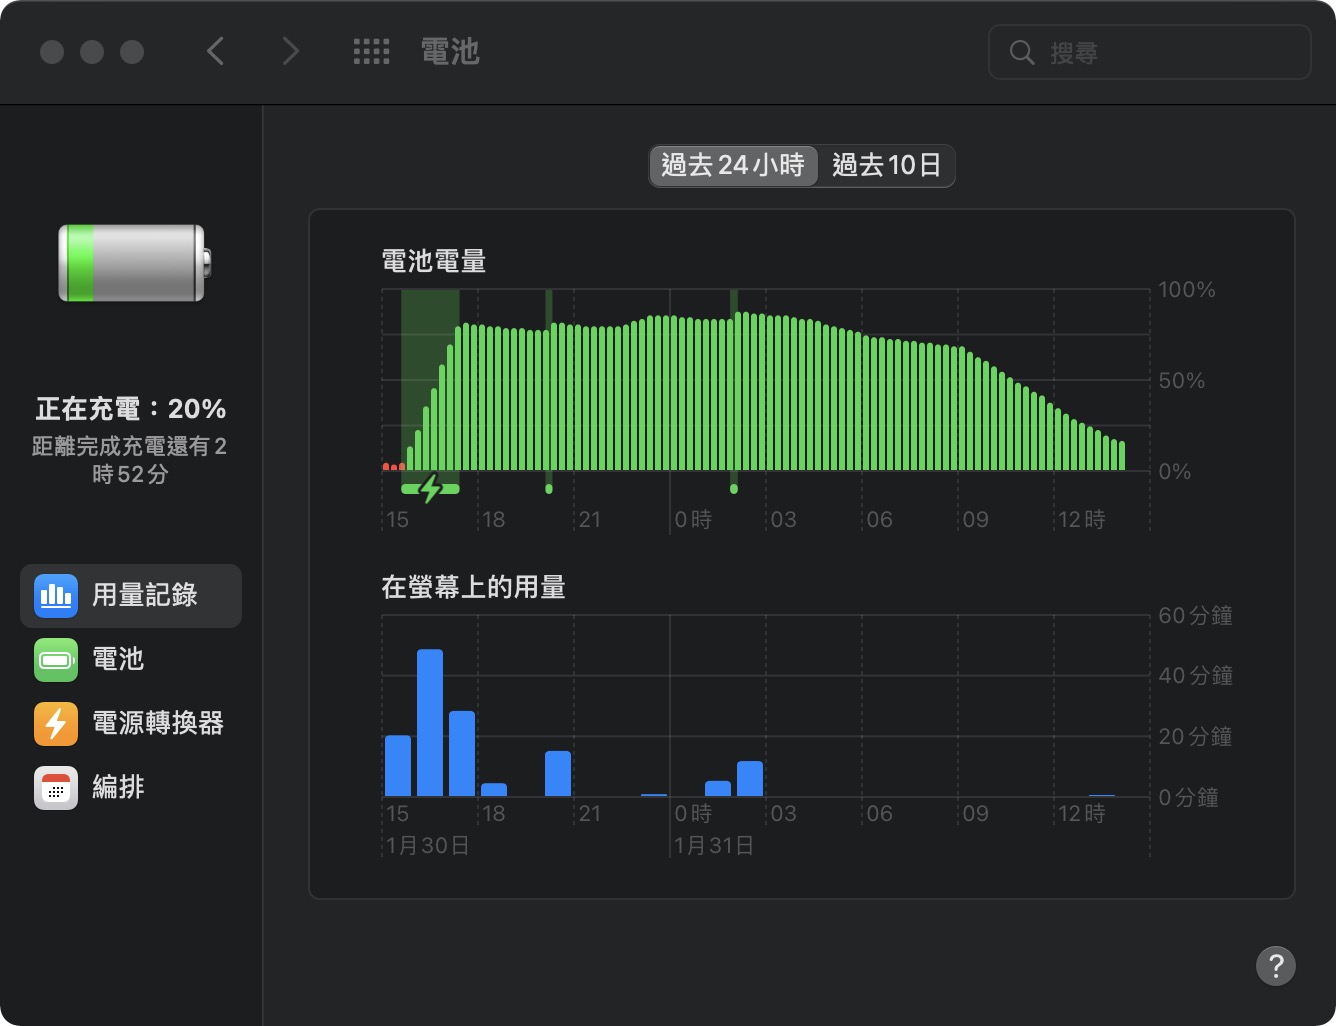The image size is (1336, 1026).
Task: Click the 正在充電：20% status text
Action: coord(131,409)
